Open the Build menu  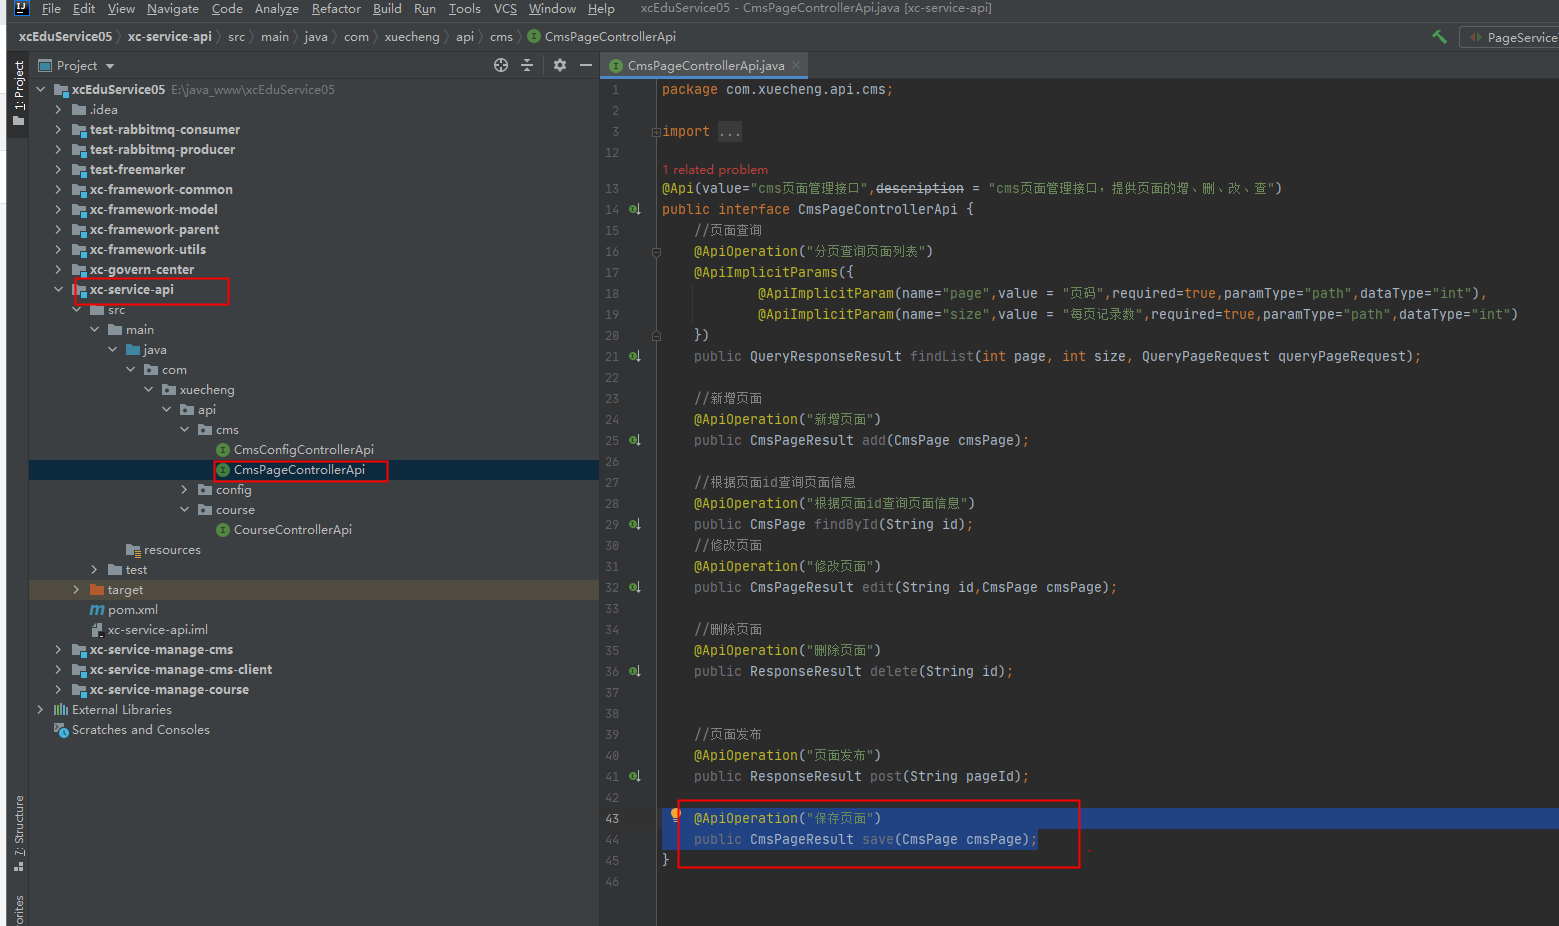(x=387, y=8)
